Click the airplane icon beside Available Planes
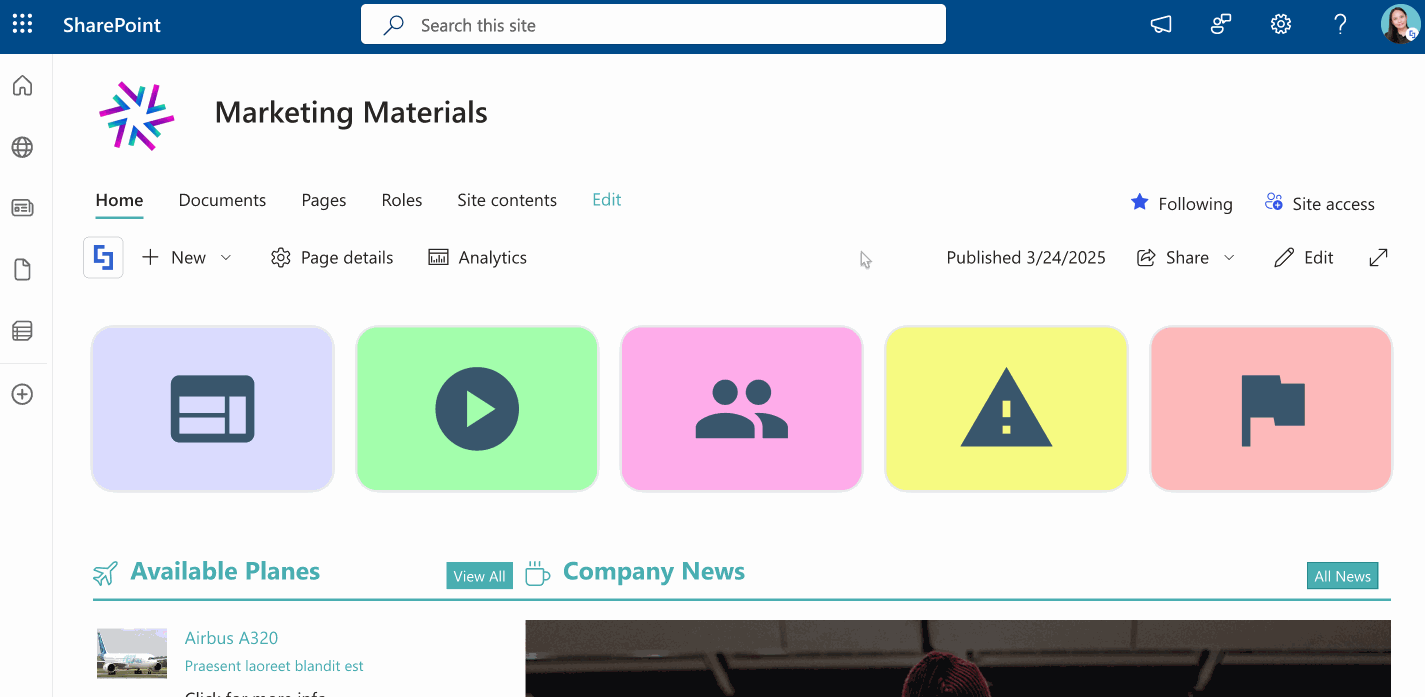The height and width of the screenshot is (697, 1425). (105, 573)
